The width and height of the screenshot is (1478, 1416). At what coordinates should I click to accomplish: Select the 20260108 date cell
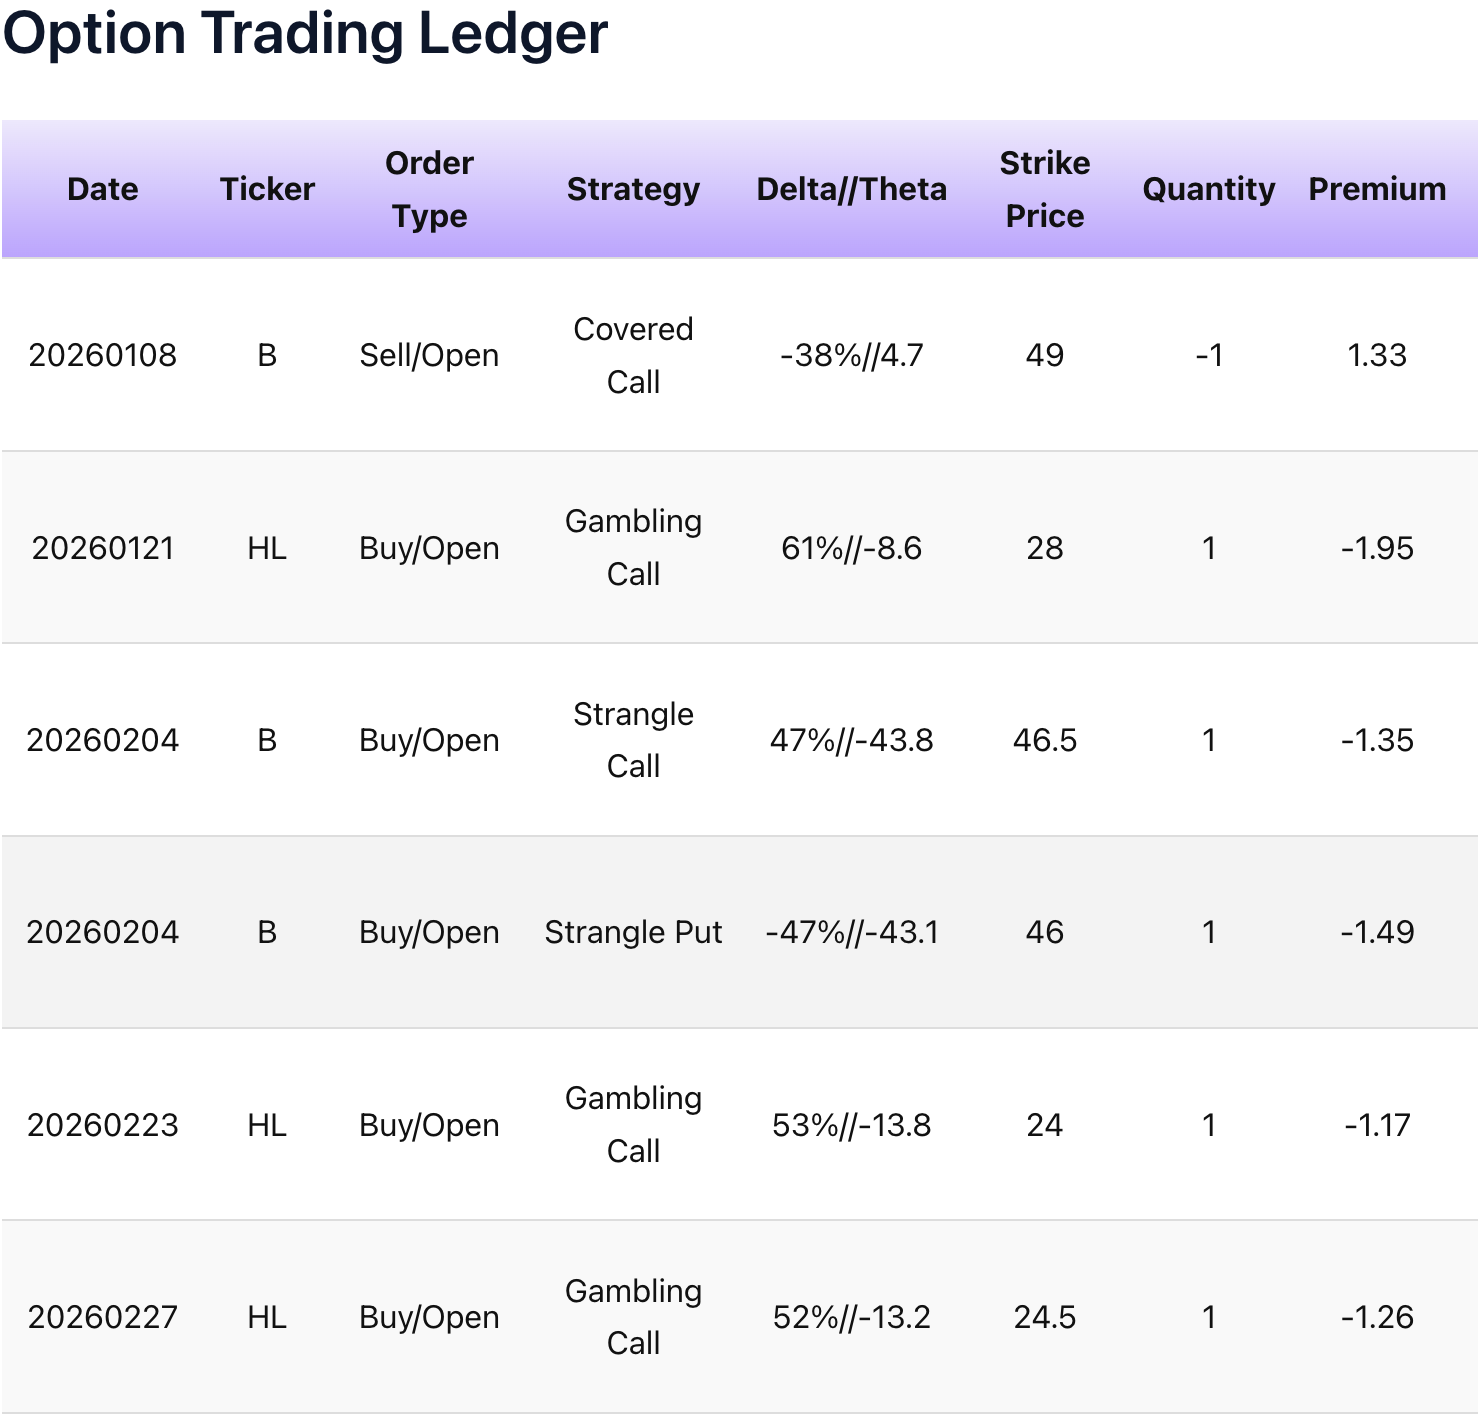pyautogui.click(x=103, y=355)
